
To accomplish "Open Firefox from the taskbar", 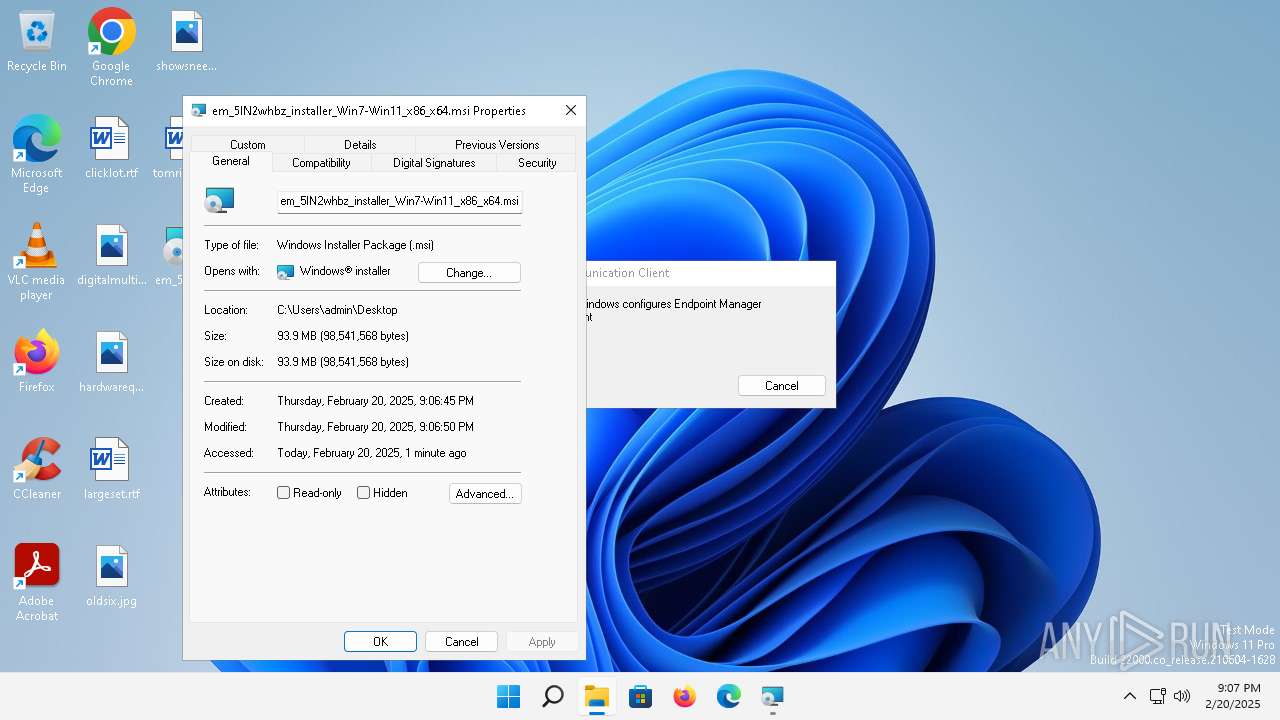I will 684,696.
